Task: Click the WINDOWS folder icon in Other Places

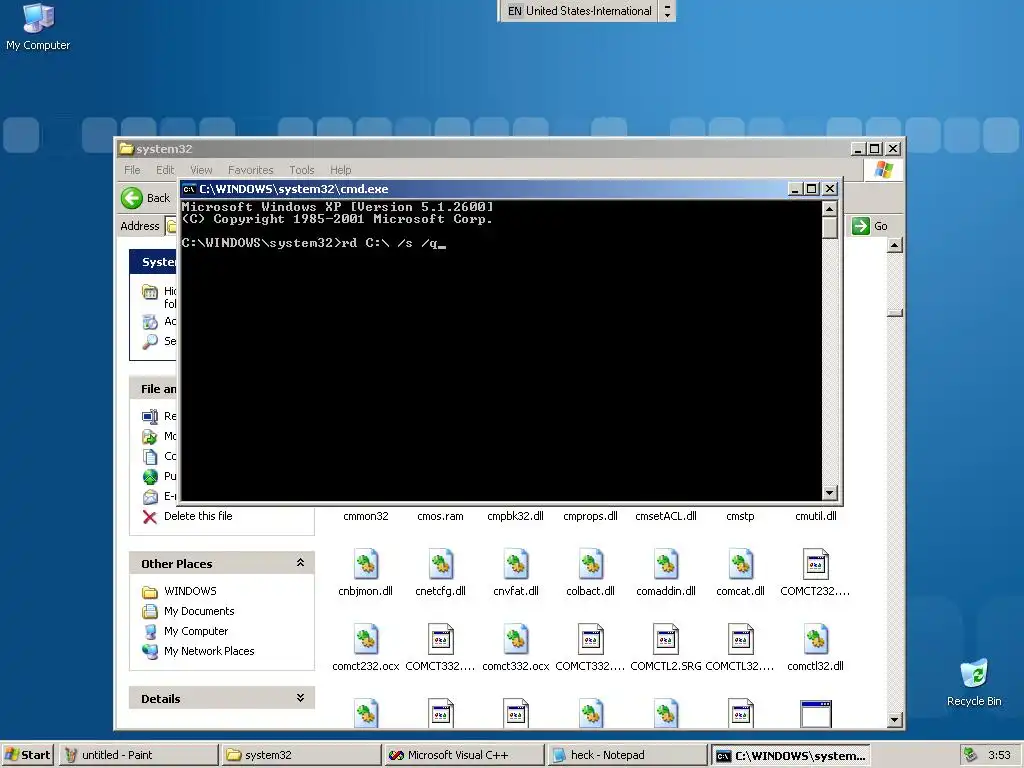Action: (150, 592)
